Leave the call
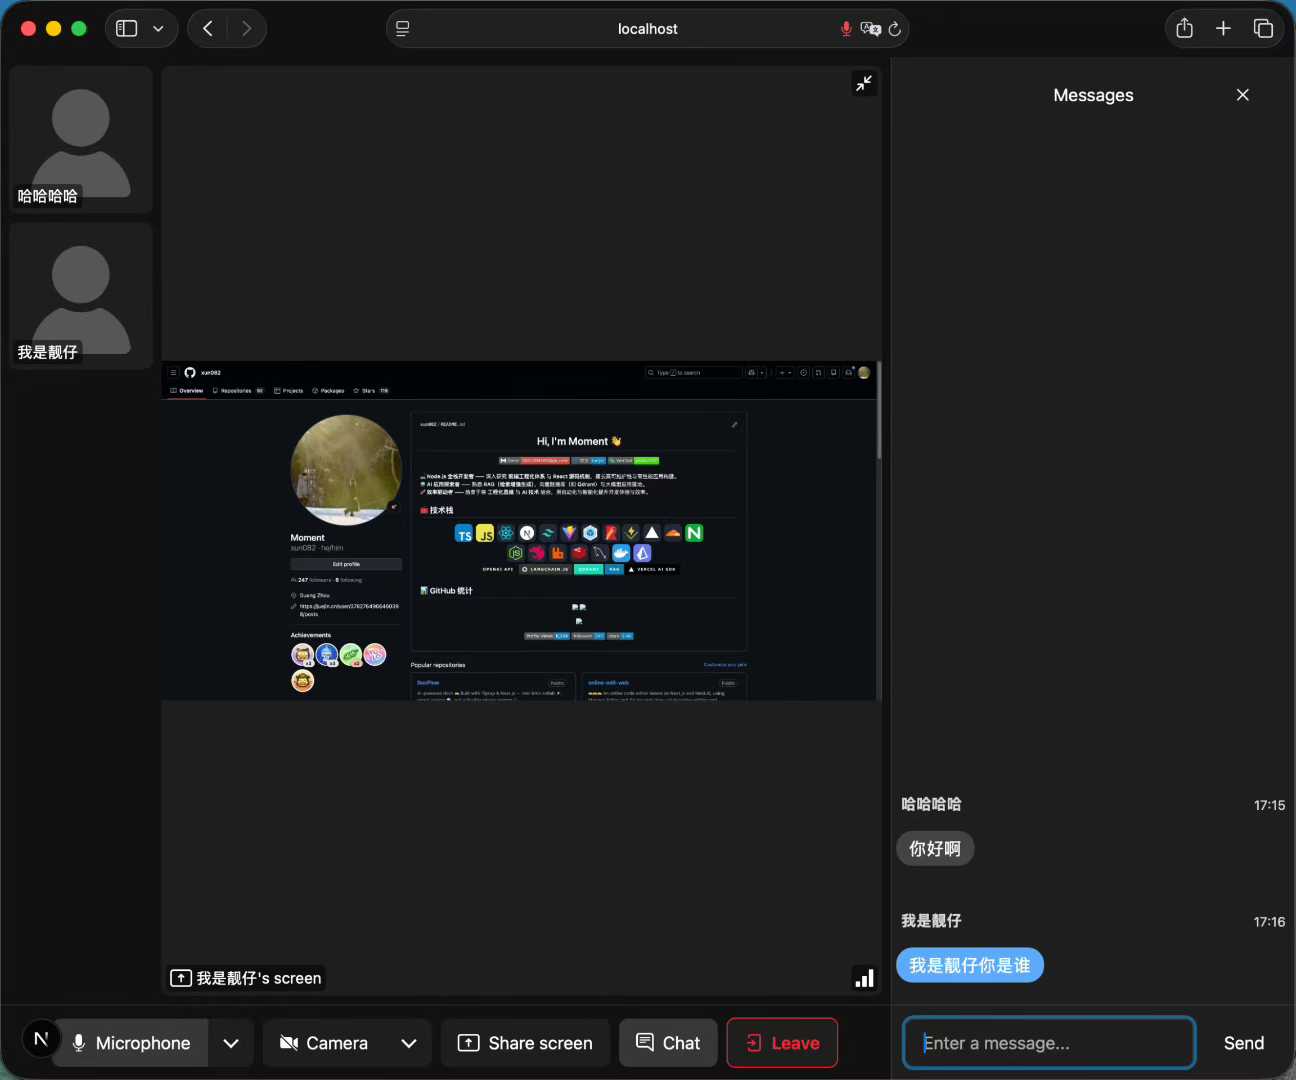1296x1080 pixels. coord(782,1042)
